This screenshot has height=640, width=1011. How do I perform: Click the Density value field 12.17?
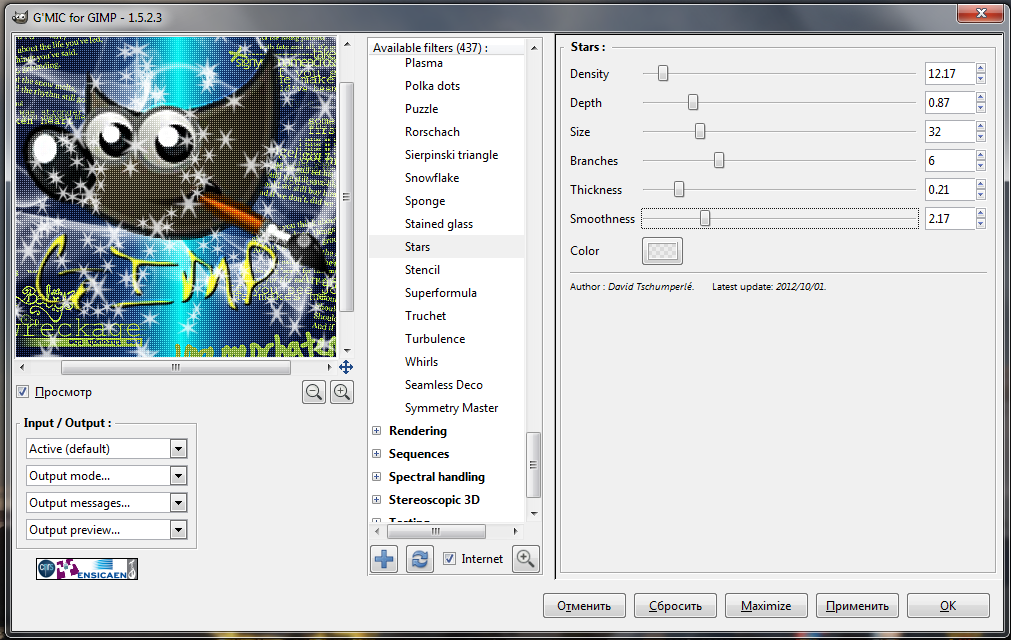pos(949,73)
